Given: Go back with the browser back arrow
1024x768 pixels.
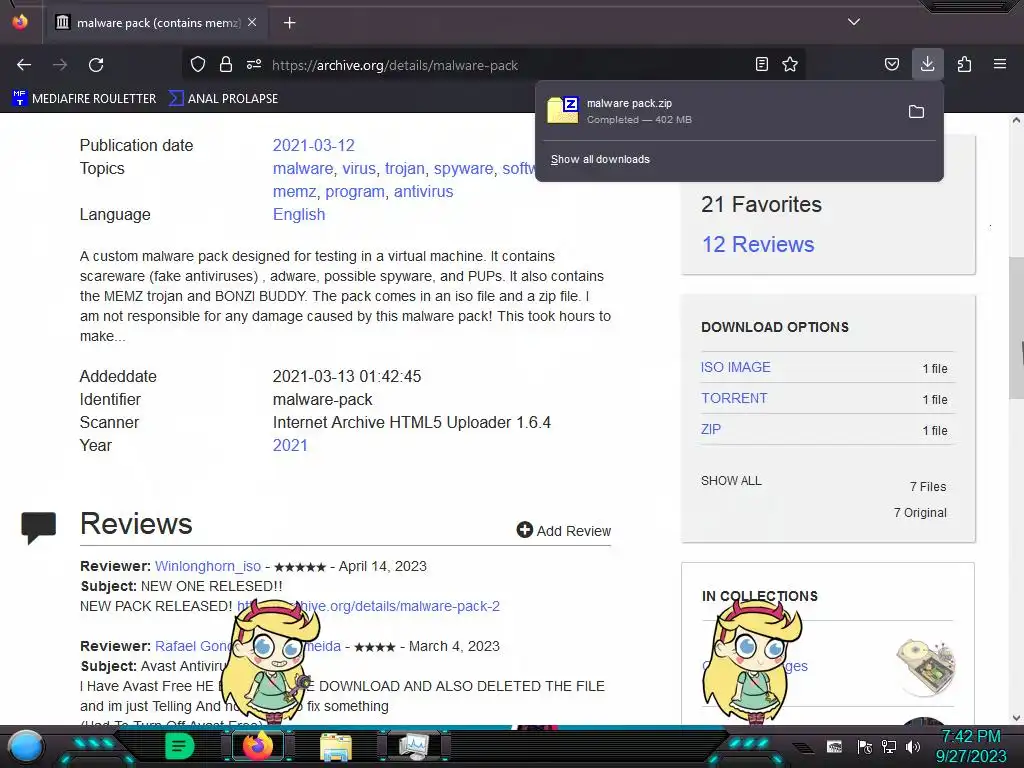Looking at the screenshot, I should [24, 65].
